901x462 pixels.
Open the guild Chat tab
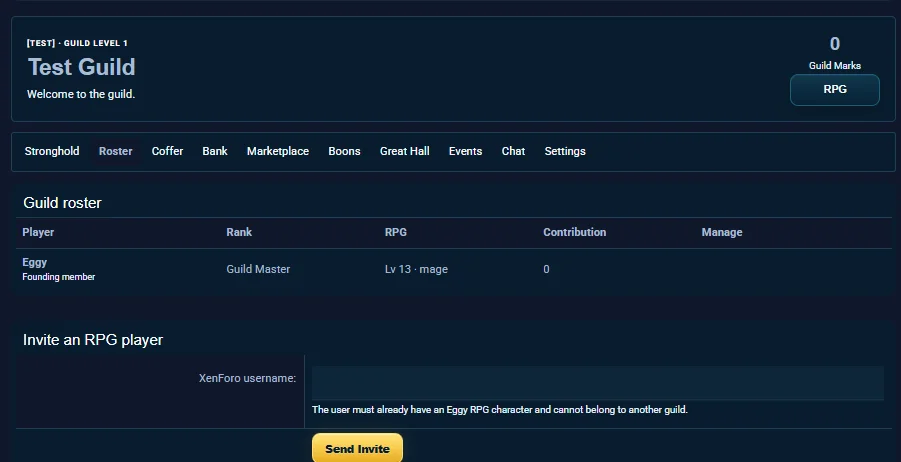point(513,151)
